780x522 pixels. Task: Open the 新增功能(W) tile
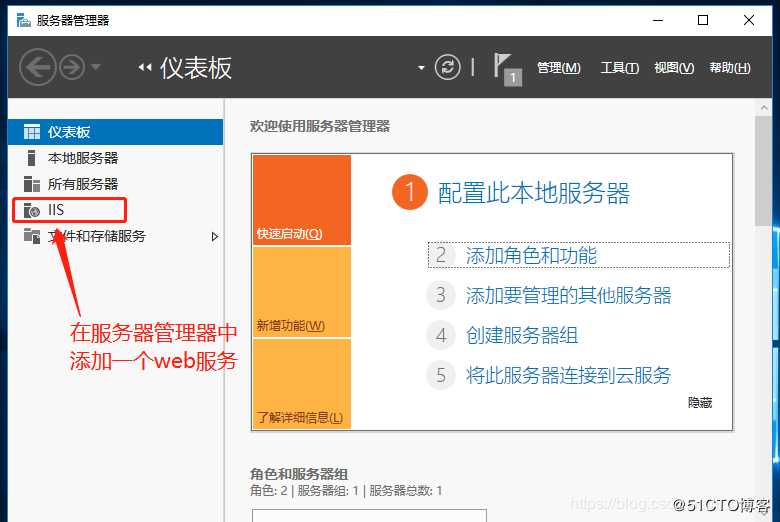[x=301, y=292]
